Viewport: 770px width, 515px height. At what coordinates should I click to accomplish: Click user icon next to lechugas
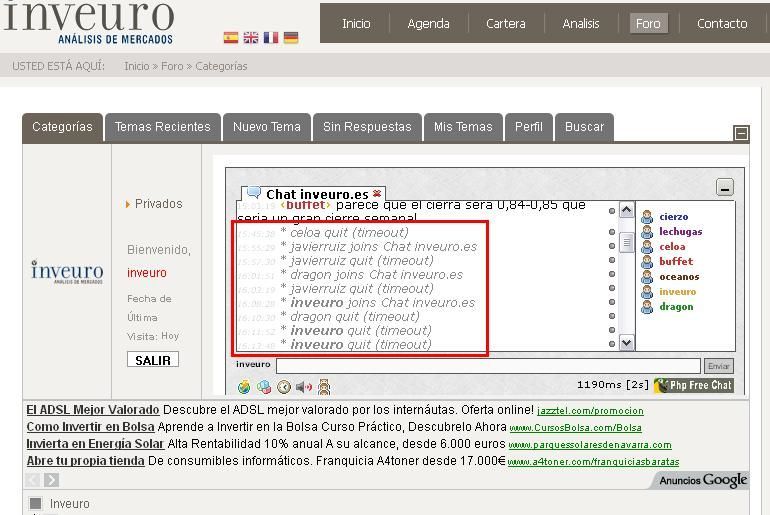click(647, 231)
